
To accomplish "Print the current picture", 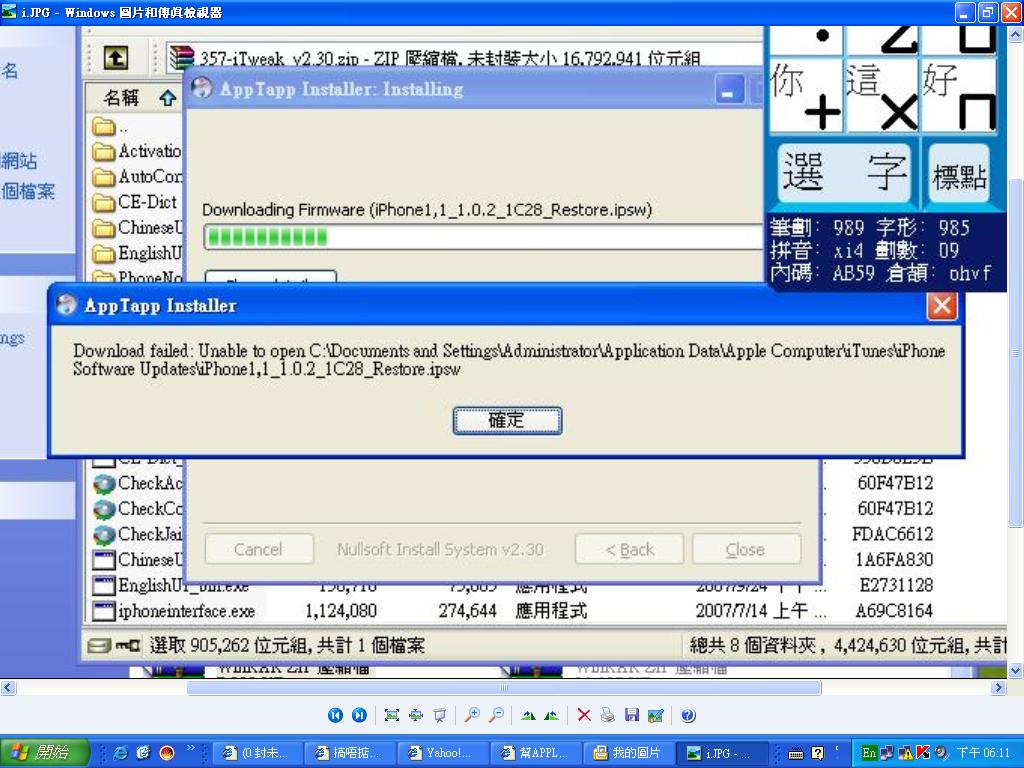I will [x=607, y=715].
